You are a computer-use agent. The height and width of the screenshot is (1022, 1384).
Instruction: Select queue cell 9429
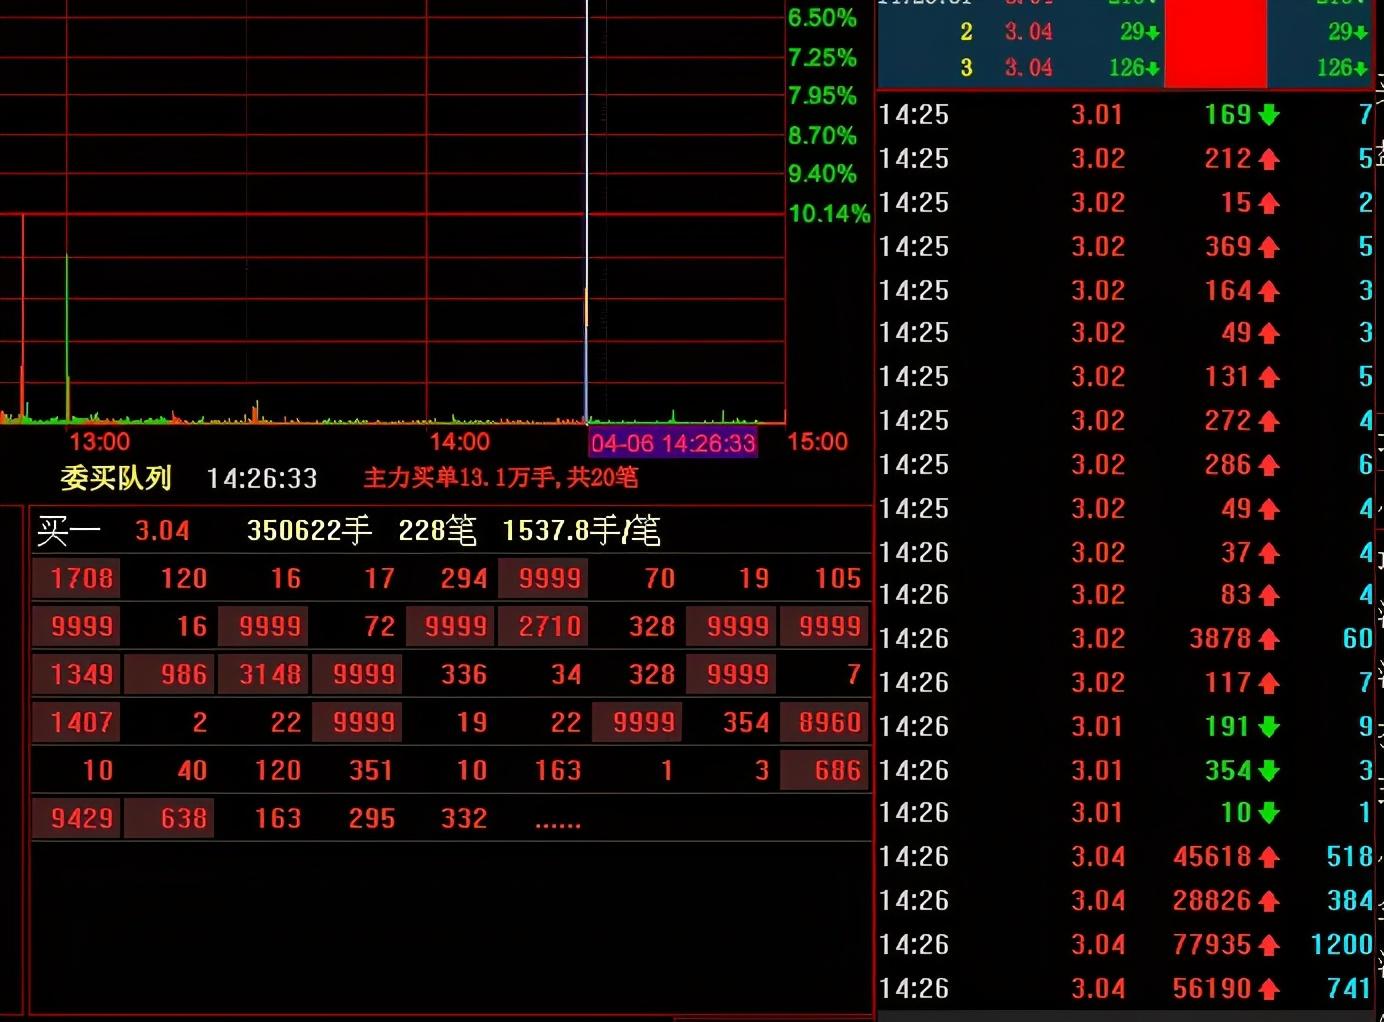coord(76,818)
